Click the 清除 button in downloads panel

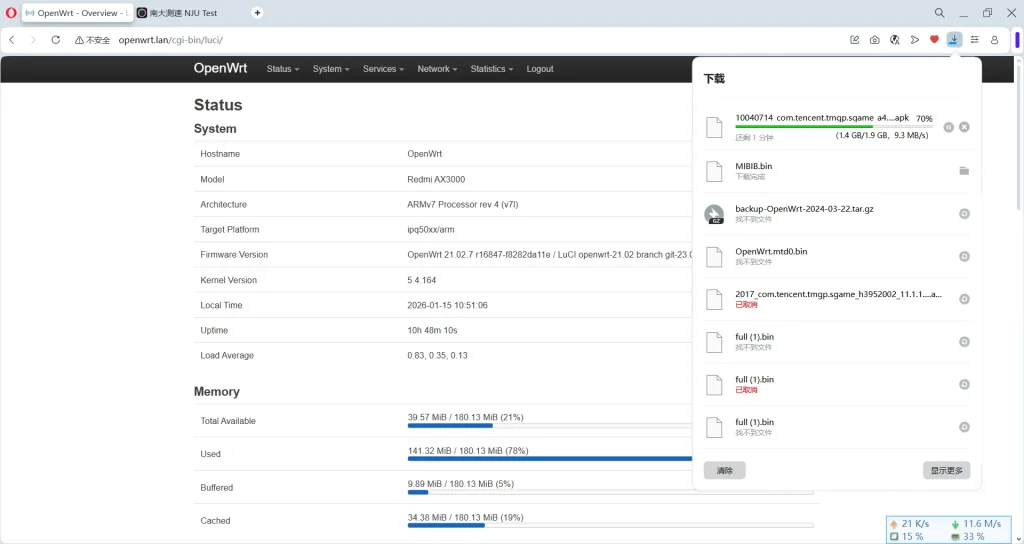pos(724,470)
